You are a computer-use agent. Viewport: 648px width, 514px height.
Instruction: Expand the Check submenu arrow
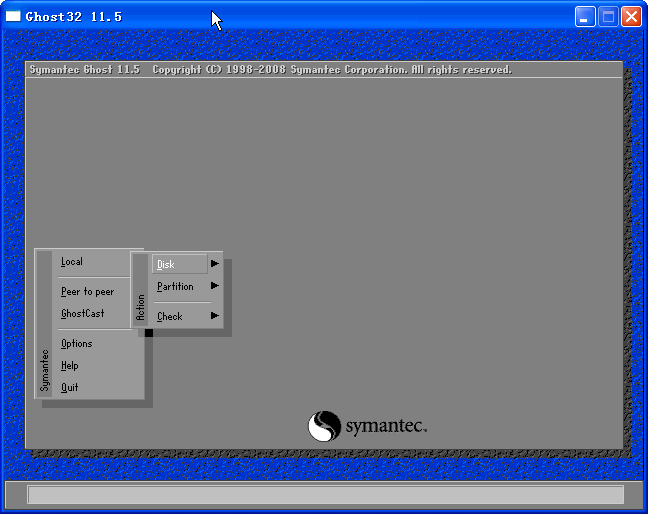coord(214,316)
